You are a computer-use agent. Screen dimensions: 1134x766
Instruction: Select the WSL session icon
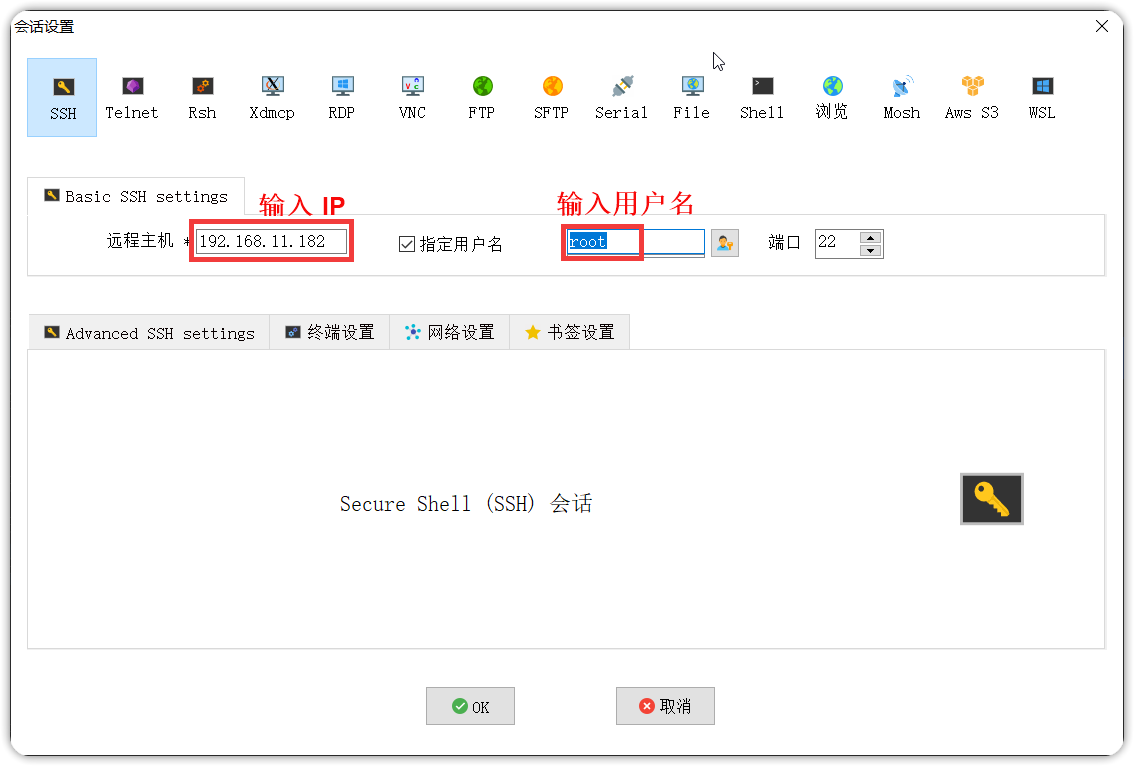(x=1041, y=98)
